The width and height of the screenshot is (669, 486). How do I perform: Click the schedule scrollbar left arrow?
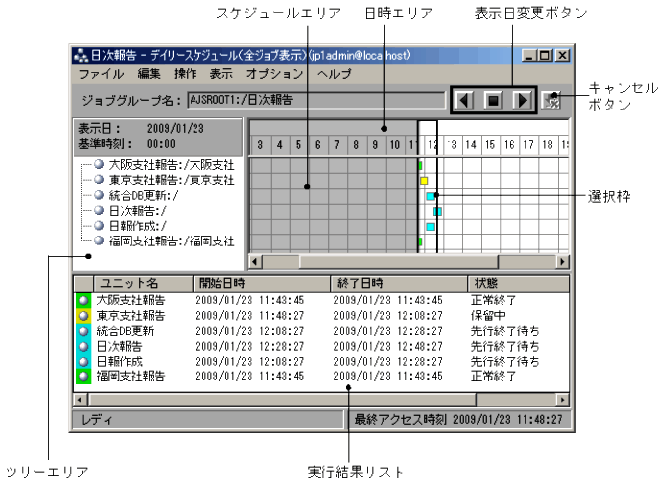click(255, 261)
